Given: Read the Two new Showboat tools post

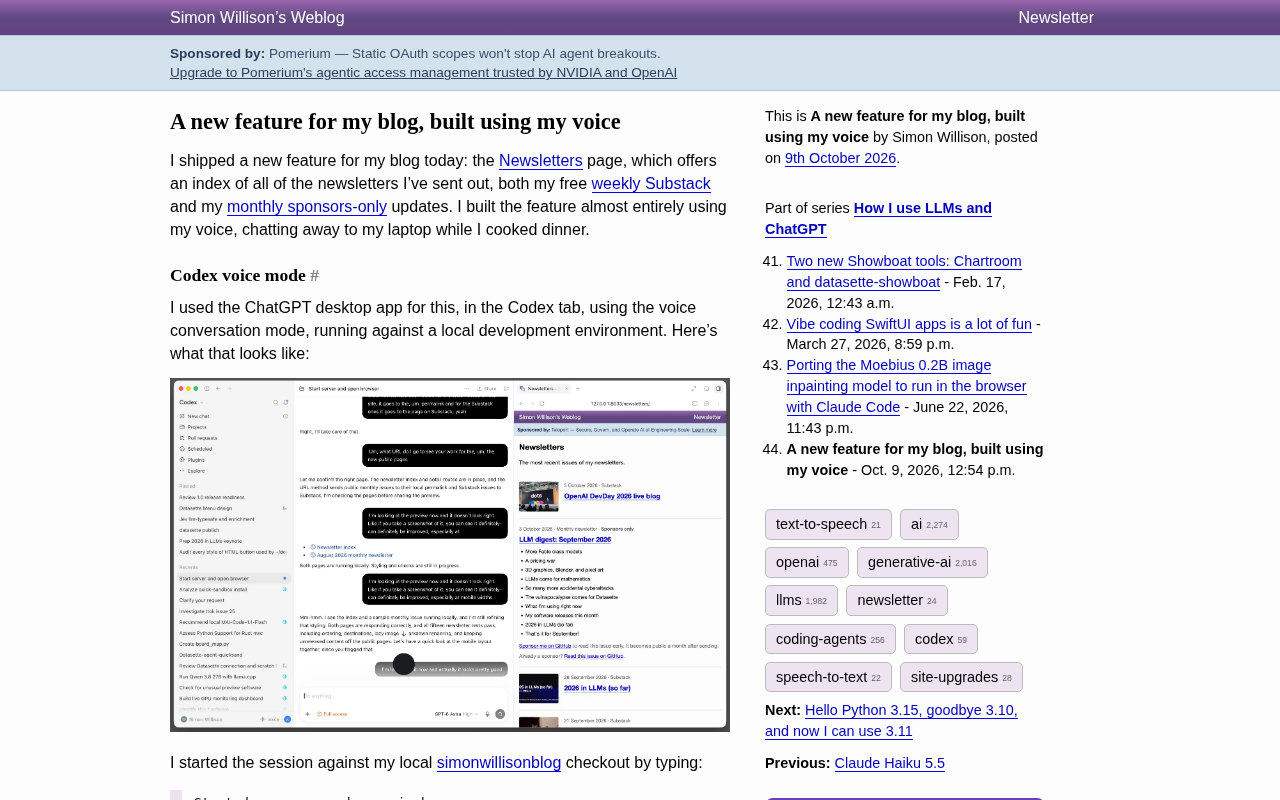Looking at the screenshot, I should (x=904, y=271).
